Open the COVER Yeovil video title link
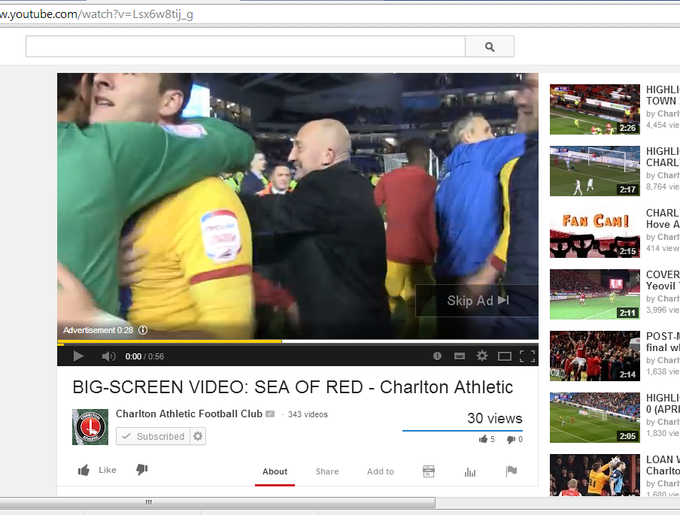The image size is (680, 515). pos(663,280)
